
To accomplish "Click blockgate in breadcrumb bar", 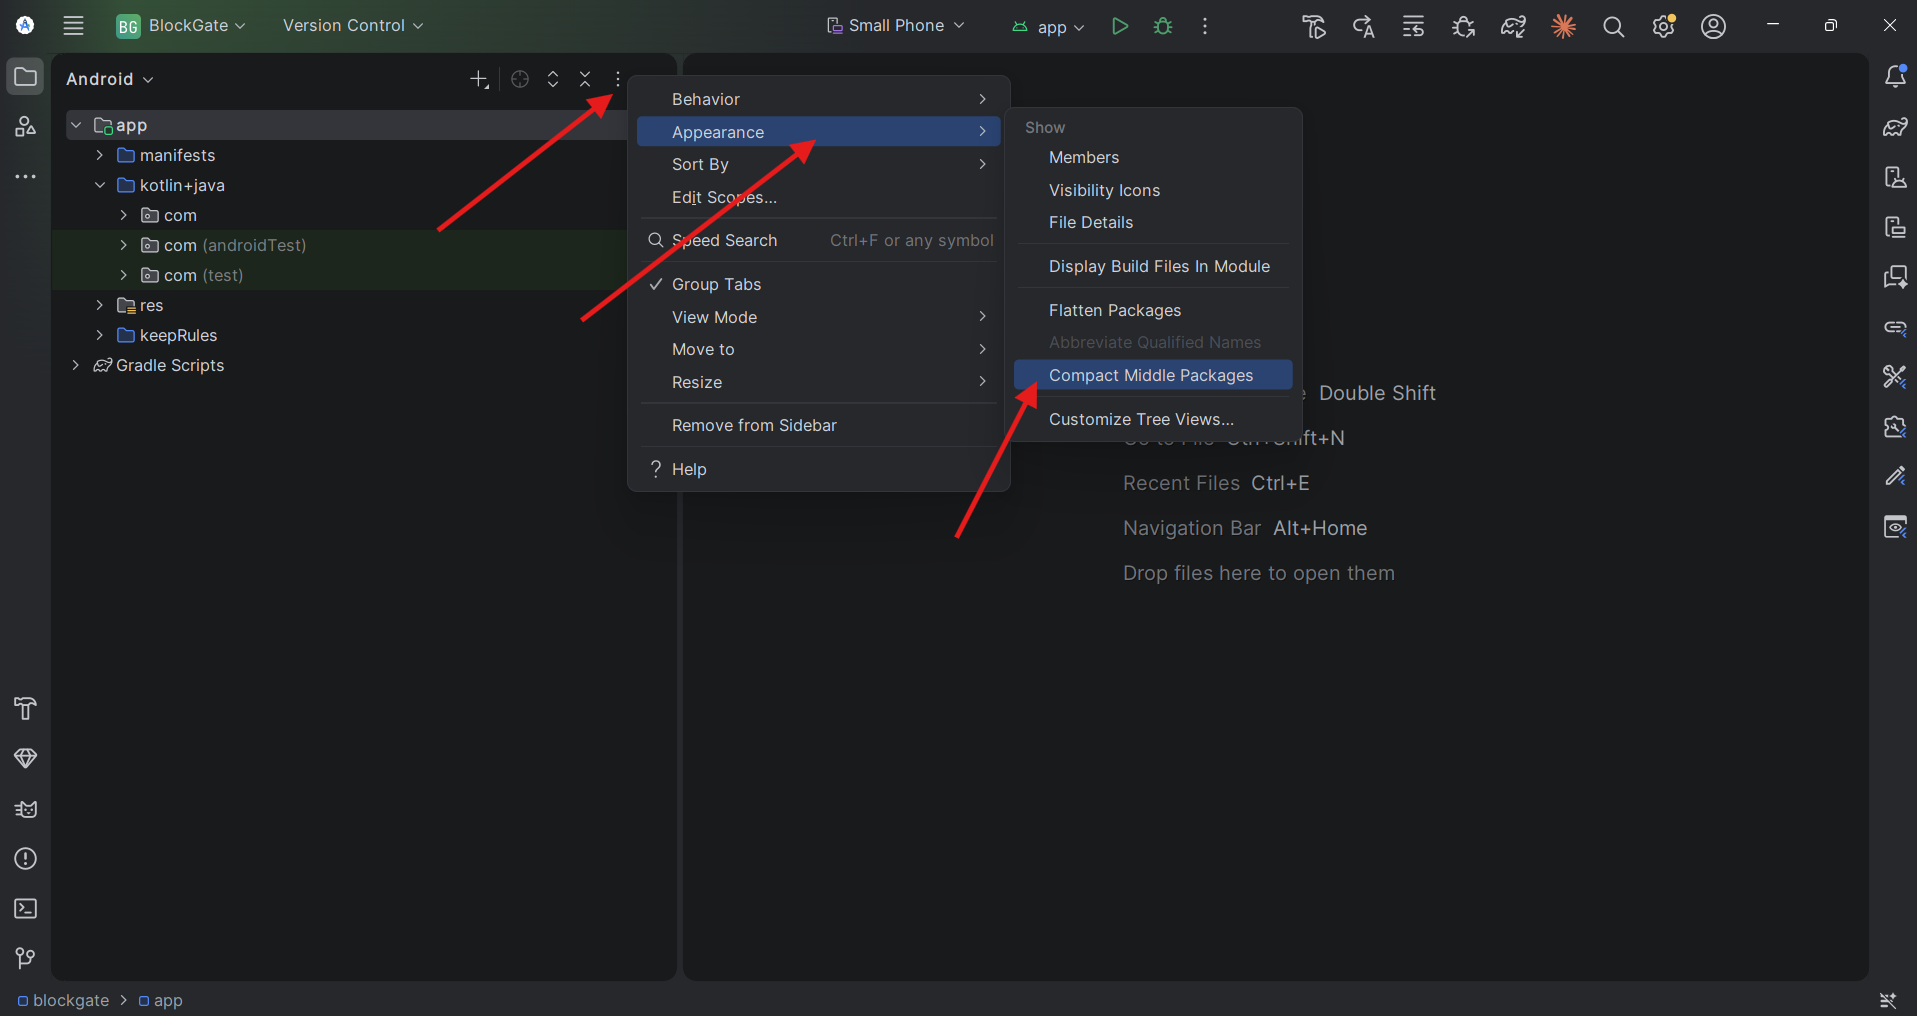I will click(63, 1000).
